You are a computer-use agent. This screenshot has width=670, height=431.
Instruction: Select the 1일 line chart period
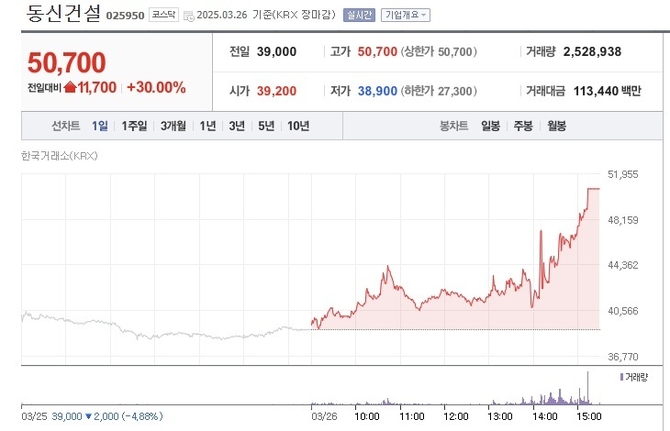100,126
